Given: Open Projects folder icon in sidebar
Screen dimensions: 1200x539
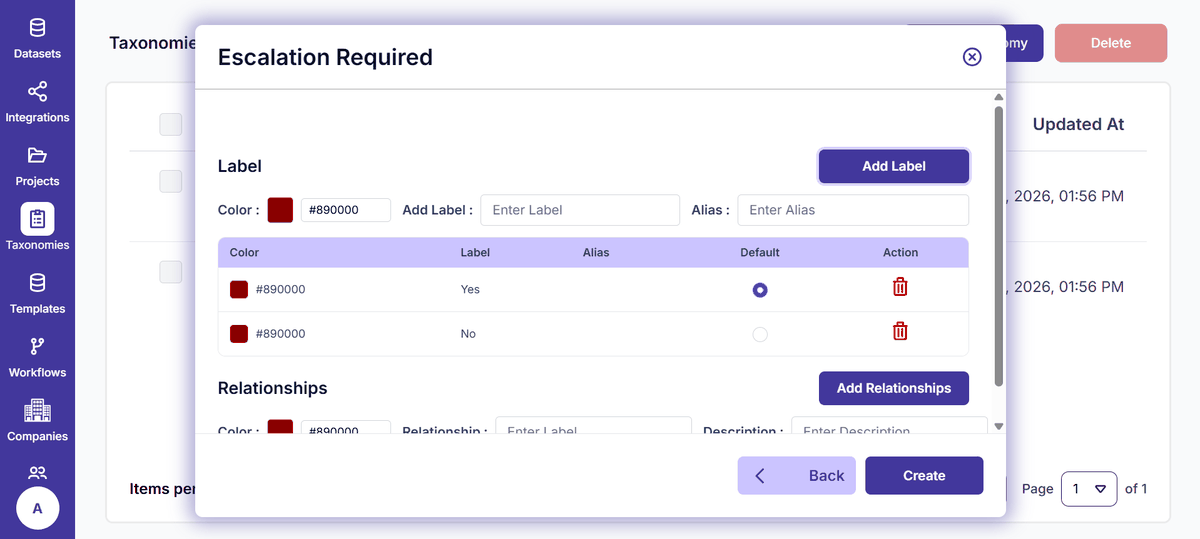Looking at the screenshot, I should pos(37,156).
